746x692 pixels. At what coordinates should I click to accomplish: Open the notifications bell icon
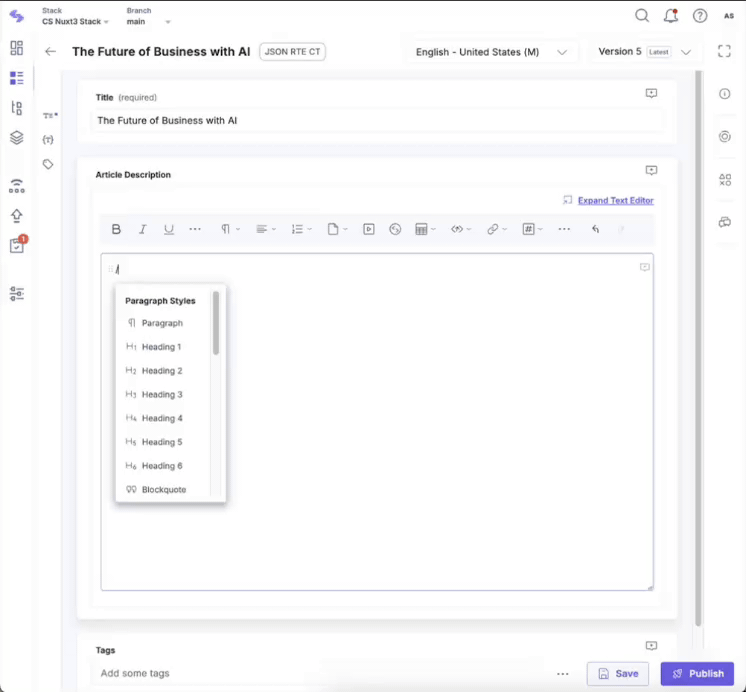(x=671, y=16)
